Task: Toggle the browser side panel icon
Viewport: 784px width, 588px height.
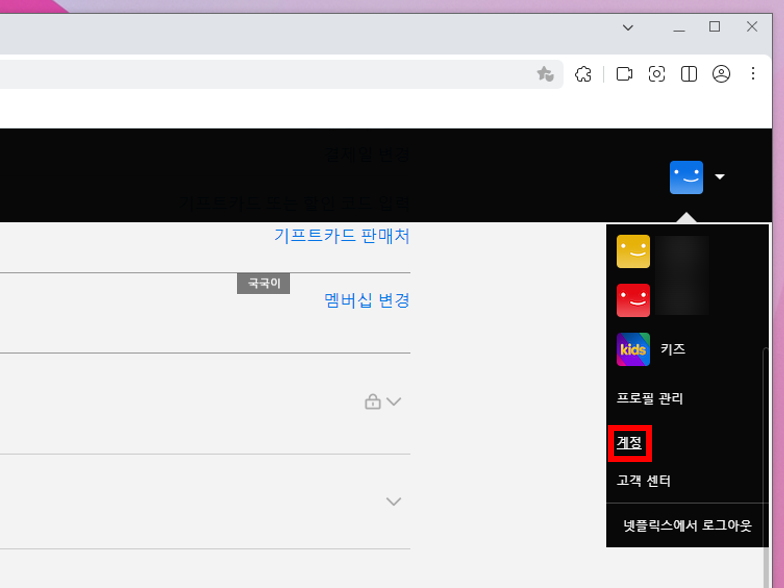Action: coord(689,74)
